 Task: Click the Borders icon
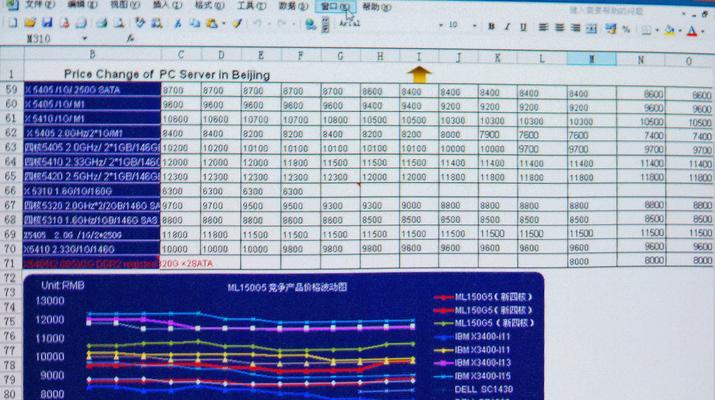[x=646, y=31]
